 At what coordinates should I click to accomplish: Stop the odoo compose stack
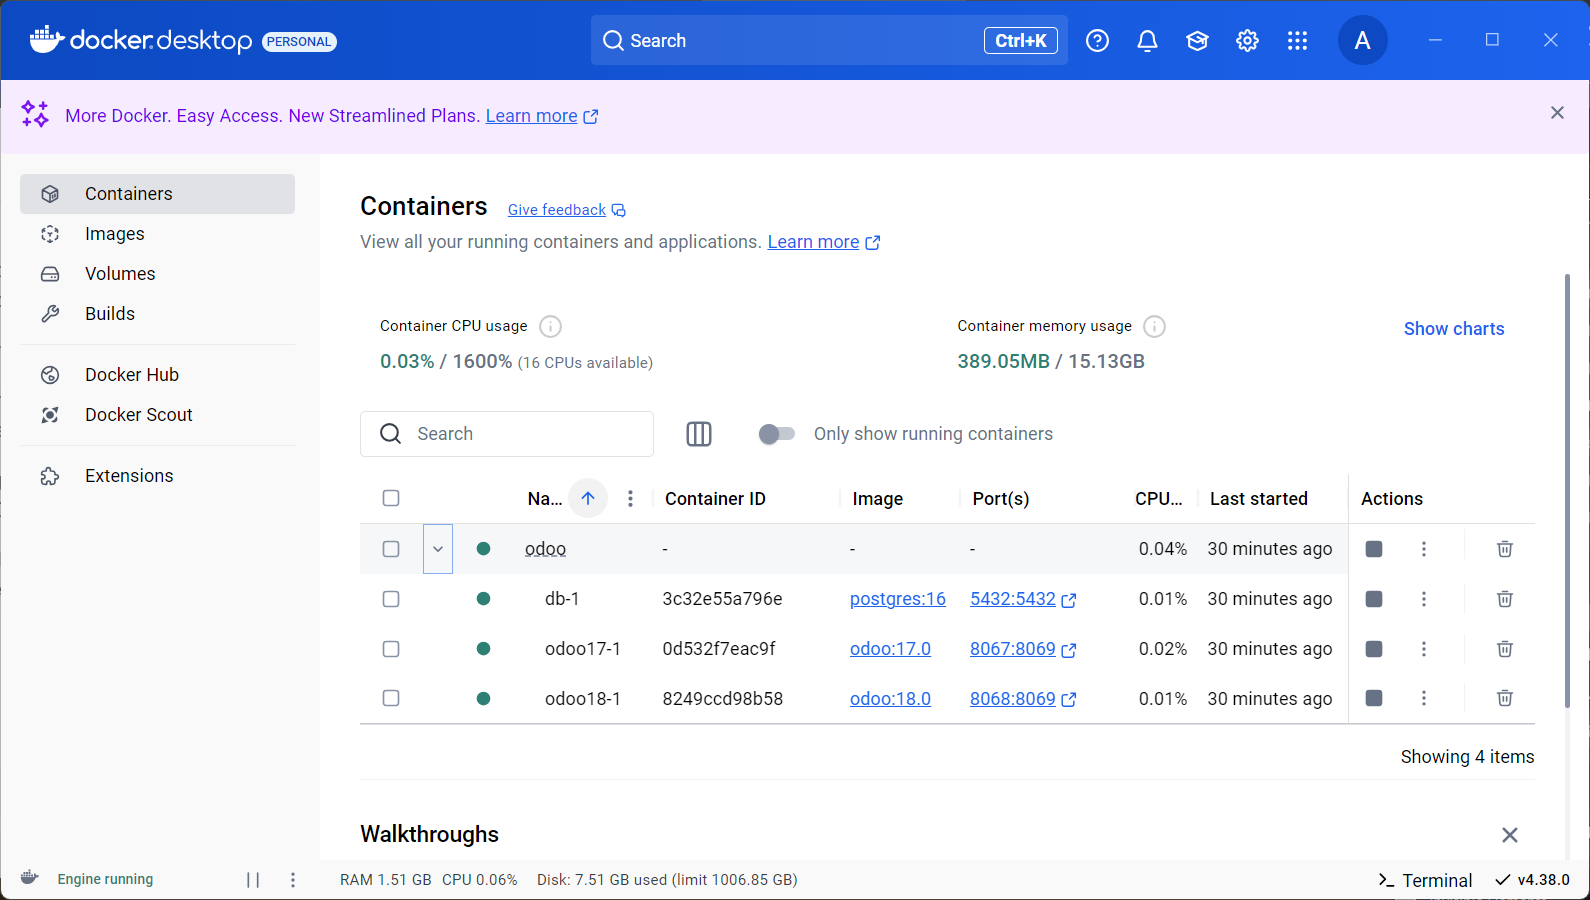1374,549
